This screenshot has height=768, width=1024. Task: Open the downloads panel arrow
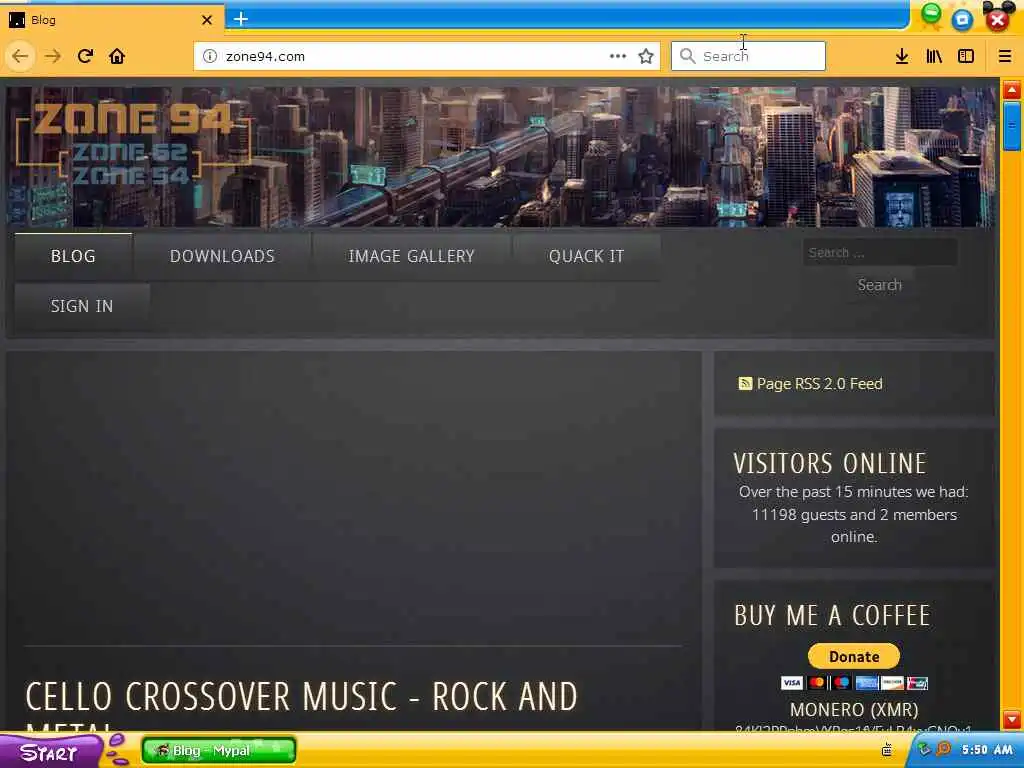click(902, 56)
